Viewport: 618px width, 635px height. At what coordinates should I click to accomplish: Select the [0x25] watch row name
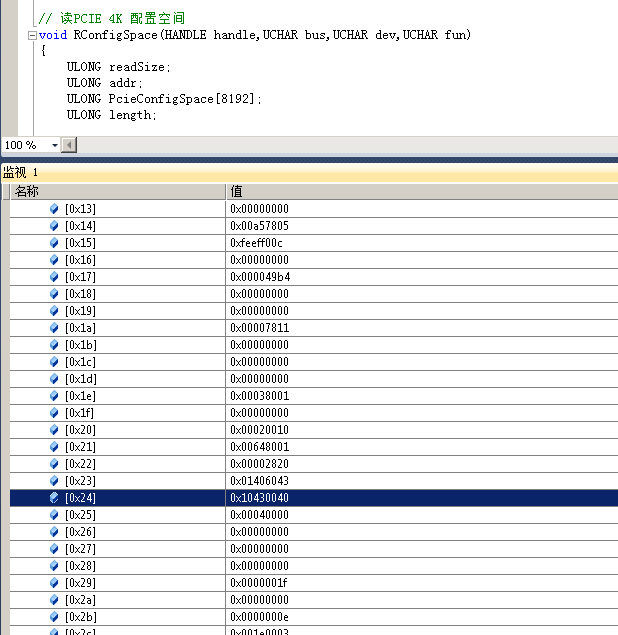point(80,515)
